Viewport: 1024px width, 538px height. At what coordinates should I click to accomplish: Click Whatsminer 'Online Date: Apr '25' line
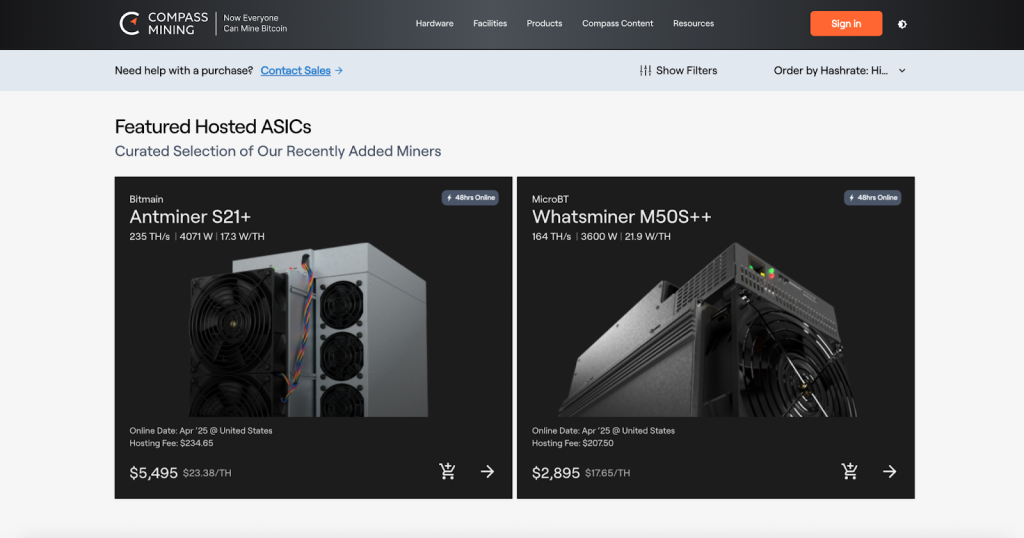pyautogui.click(x=603, y=431)
